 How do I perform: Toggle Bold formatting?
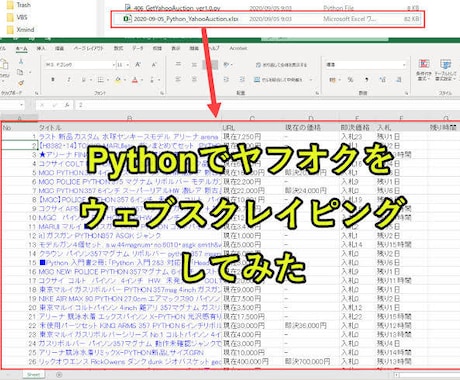pyautogui.click(x=53, y=80)
